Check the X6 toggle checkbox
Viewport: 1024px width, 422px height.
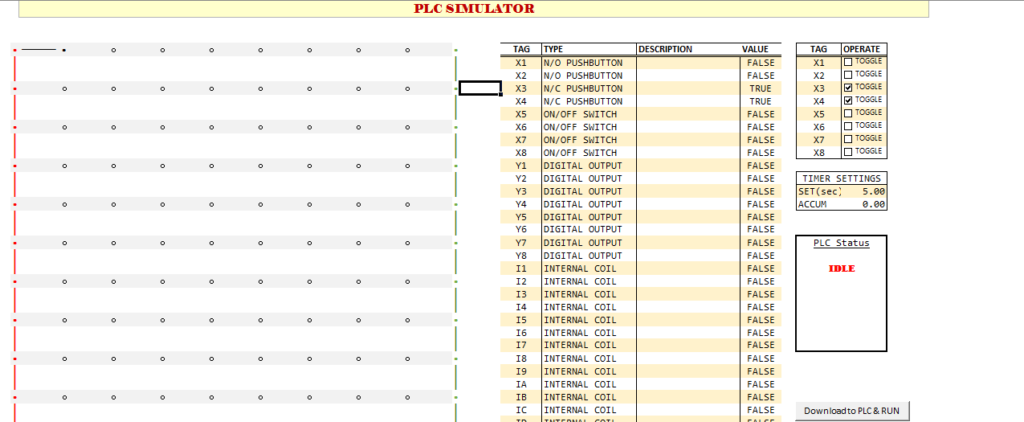click(849, 127)
